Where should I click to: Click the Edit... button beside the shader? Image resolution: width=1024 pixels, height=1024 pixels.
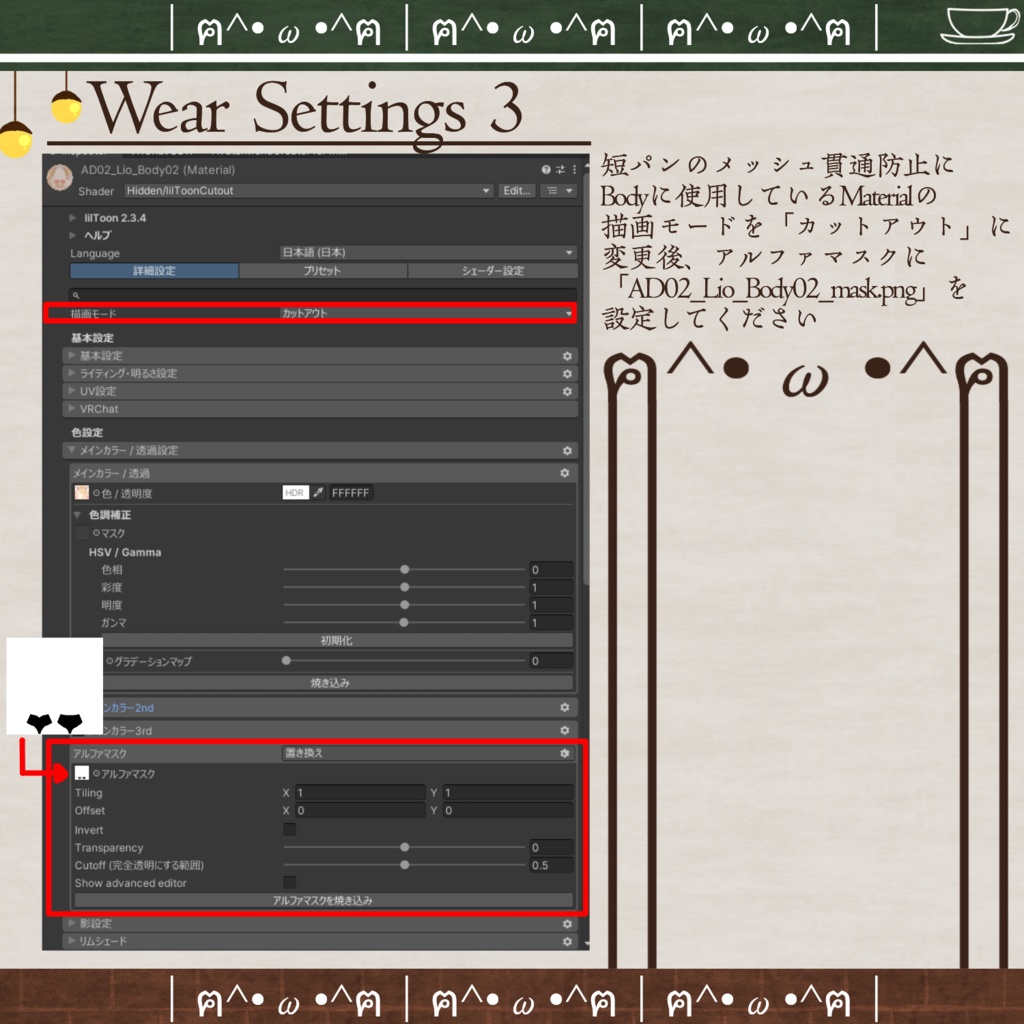[x=517, y=191]
